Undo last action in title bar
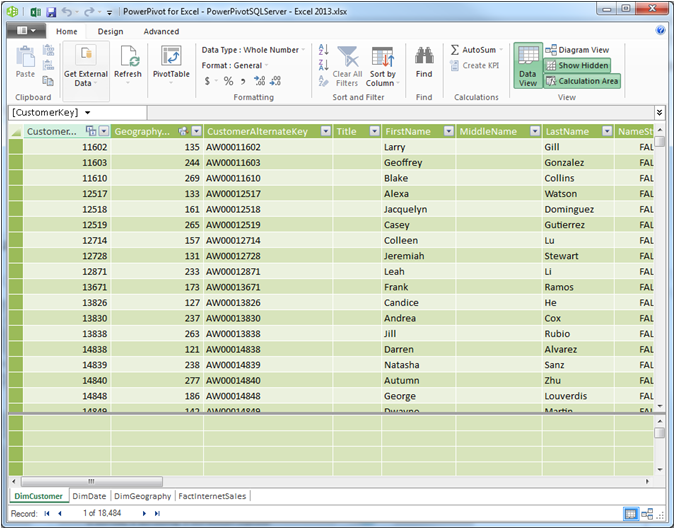 [x=66, y=12]
